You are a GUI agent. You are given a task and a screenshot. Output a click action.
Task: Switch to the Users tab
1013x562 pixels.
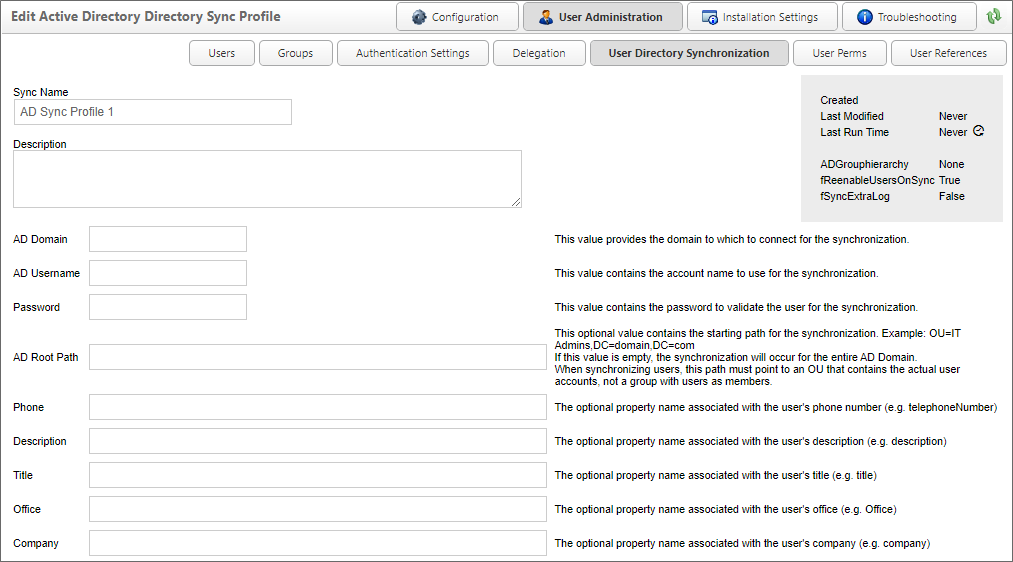[x=221, y=53]
